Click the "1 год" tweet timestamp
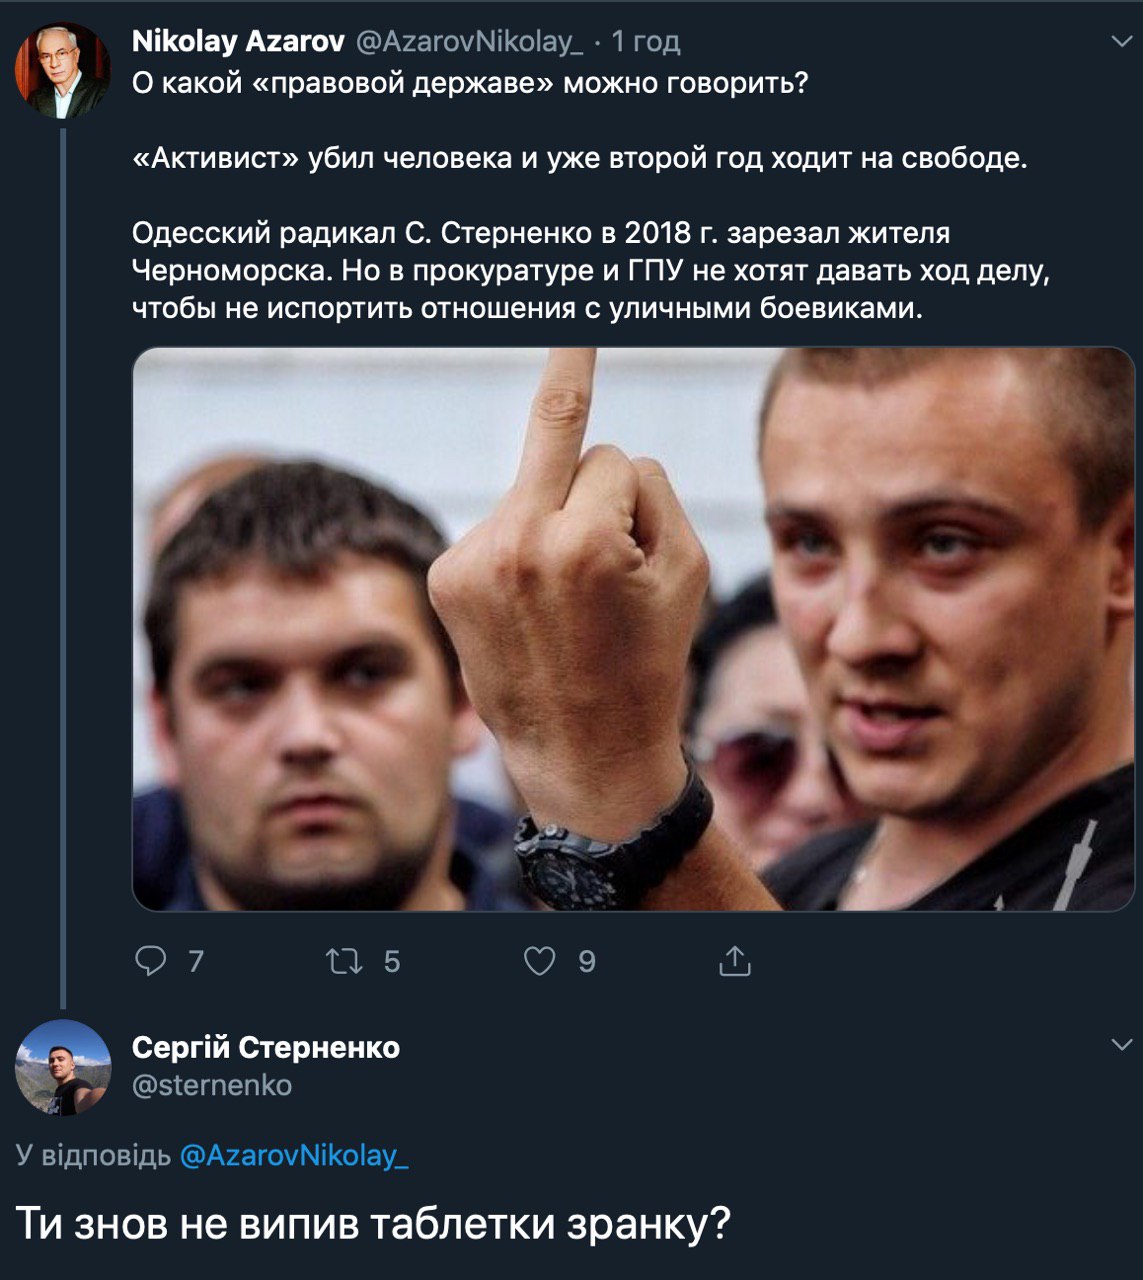The image size is (1143, 1280). (646, 41)
